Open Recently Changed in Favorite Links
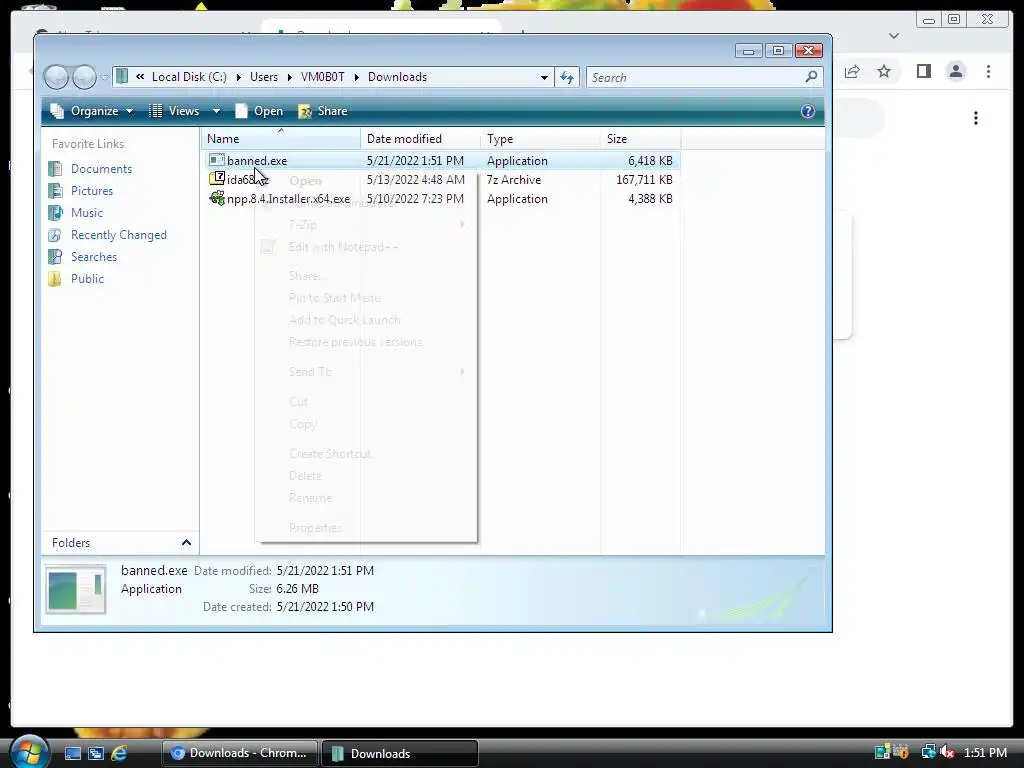The image size is (1024, 768). coord(119,235)
